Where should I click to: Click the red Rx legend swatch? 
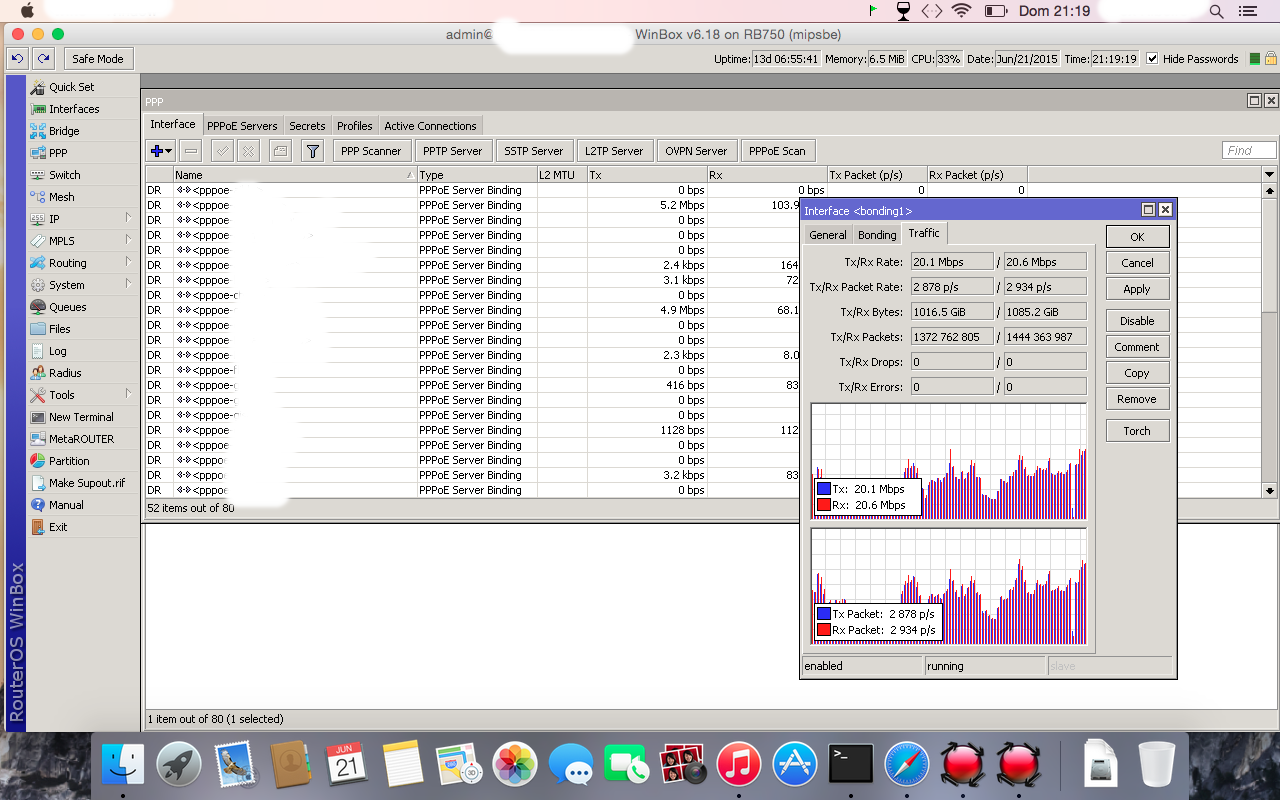824,505
